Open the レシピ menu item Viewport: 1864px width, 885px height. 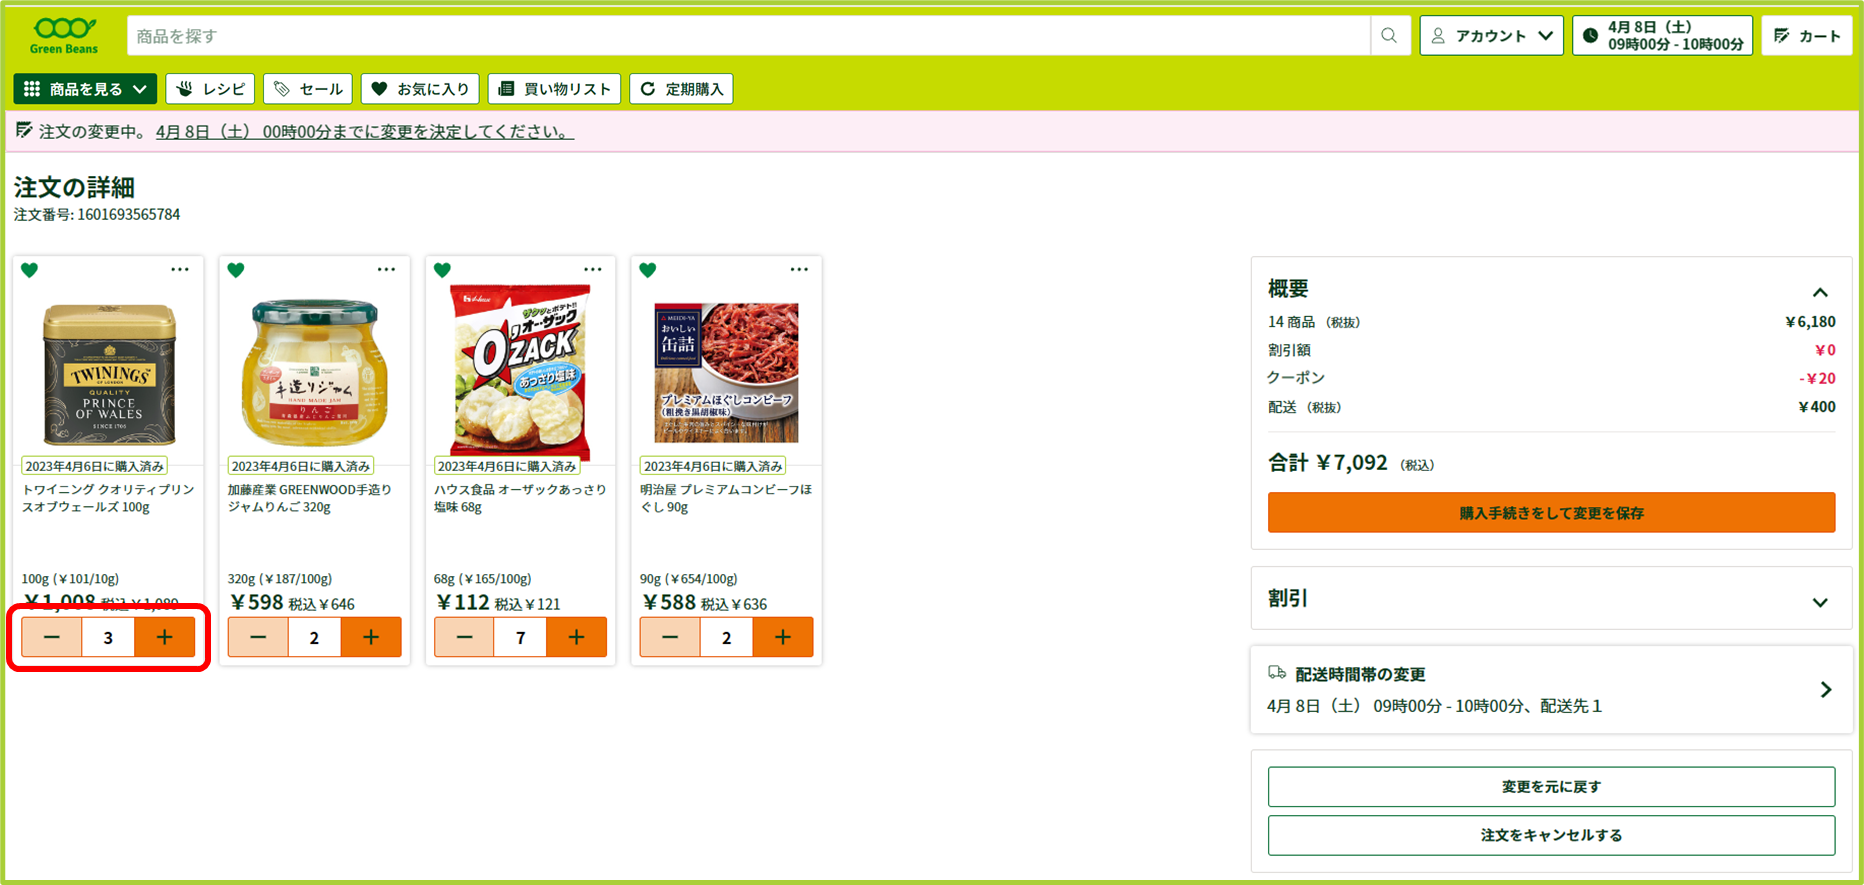pyautogui.click(x=210, y=89)
